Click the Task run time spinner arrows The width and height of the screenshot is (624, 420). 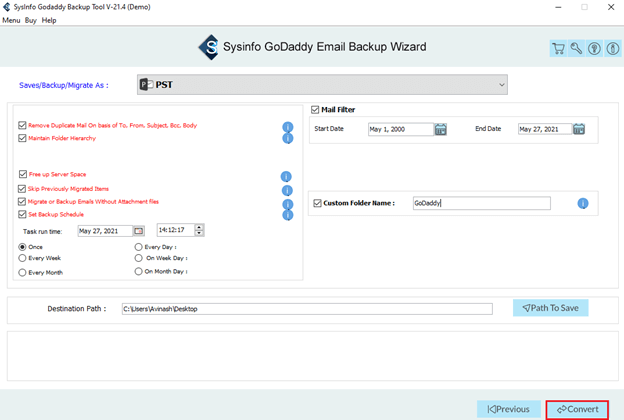(x=200, y=231)
